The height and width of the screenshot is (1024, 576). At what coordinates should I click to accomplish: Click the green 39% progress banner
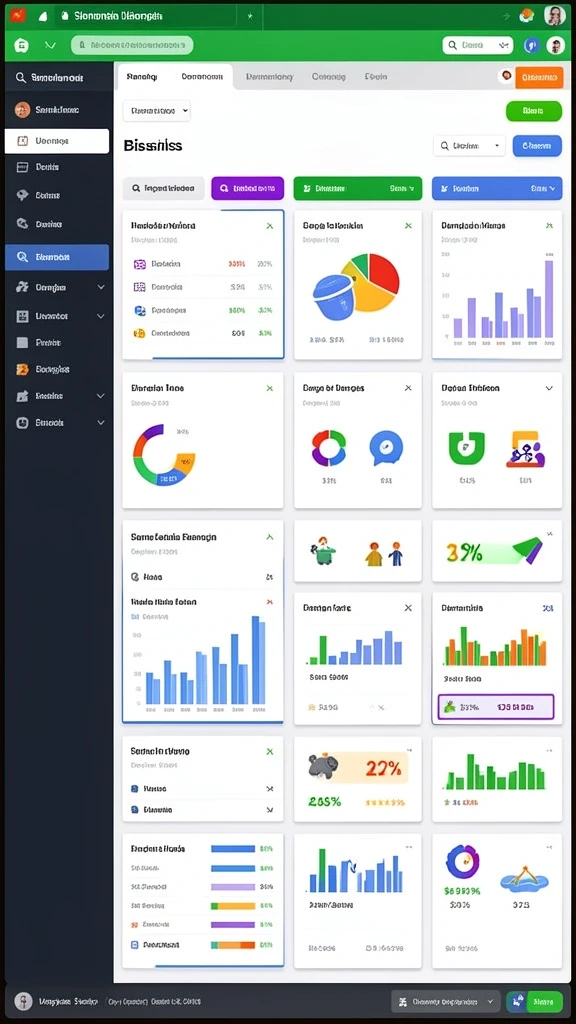tap(494, 552)
